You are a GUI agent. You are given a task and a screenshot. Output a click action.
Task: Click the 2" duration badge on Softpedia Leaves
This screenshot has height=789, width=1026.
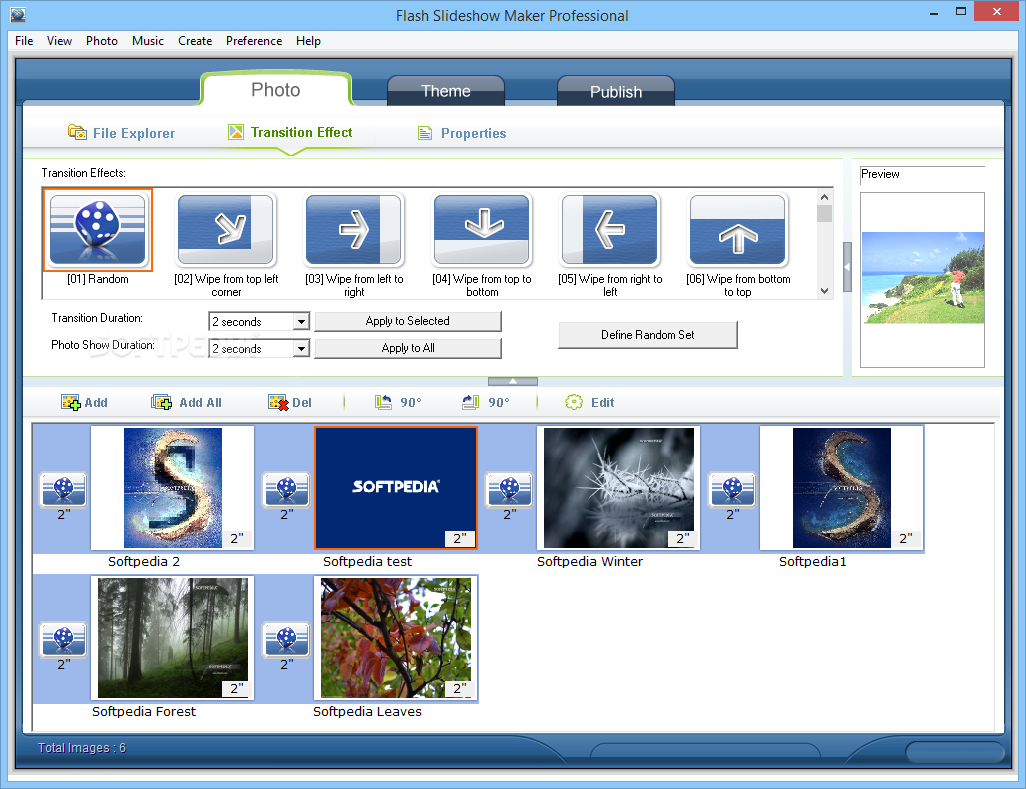[x=460, y=688]
